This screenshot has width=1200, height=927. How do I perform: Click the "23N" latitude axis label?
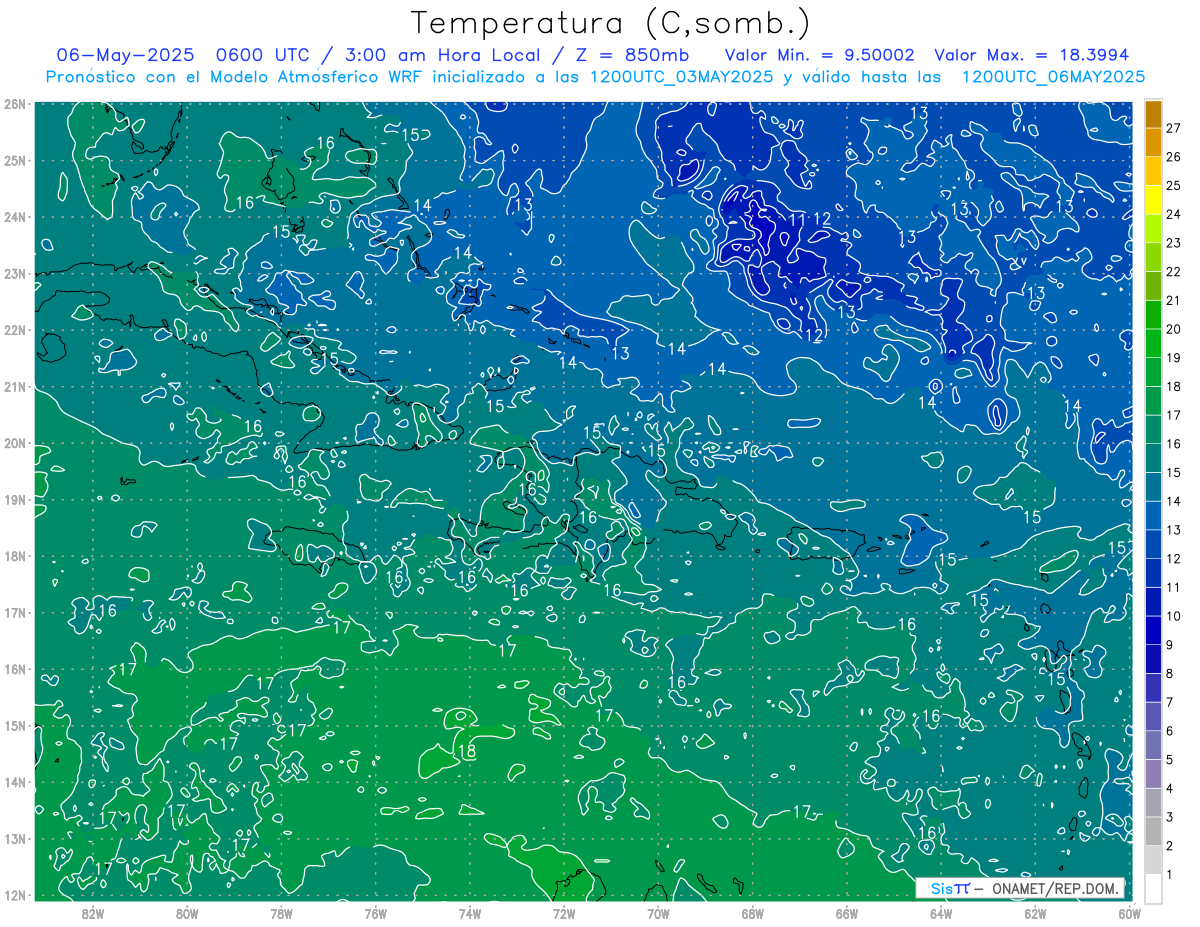(x=15, y=273)
